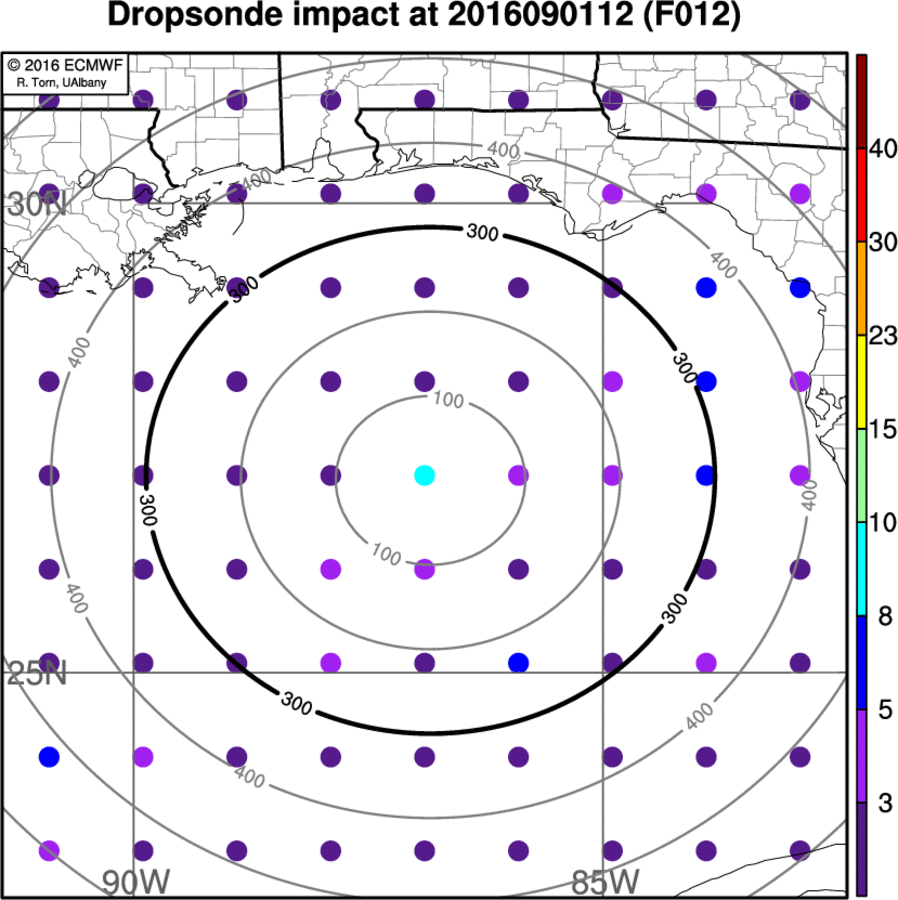
Task: Click the "300" label on the bold contour's left side
Action: point(147,510)
